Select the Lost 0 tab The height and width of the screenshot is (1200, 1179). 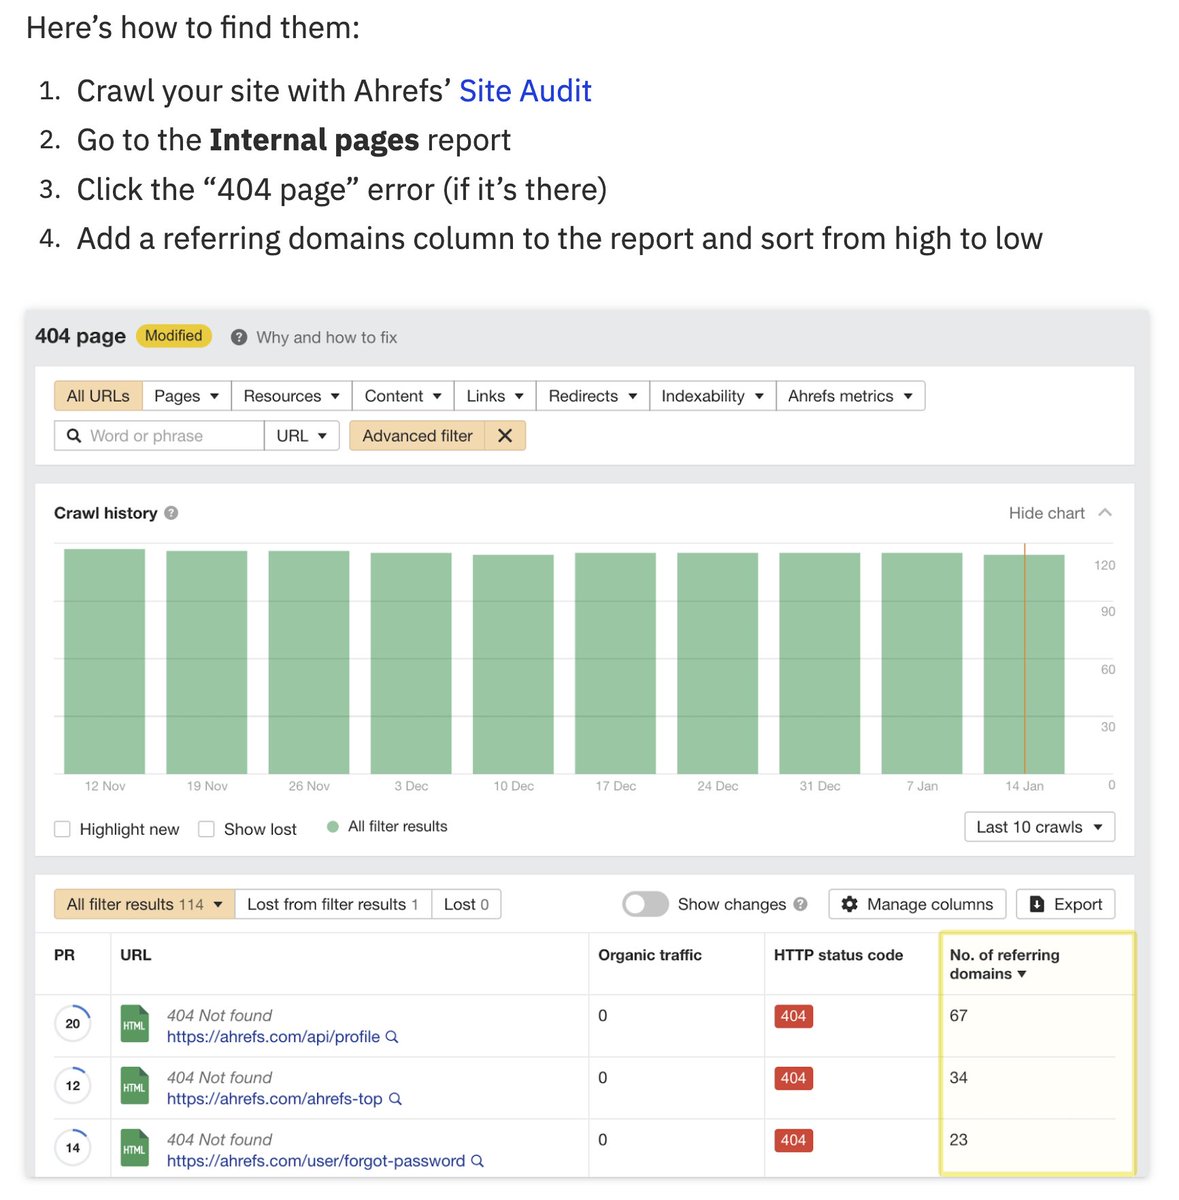pos(466,904)
